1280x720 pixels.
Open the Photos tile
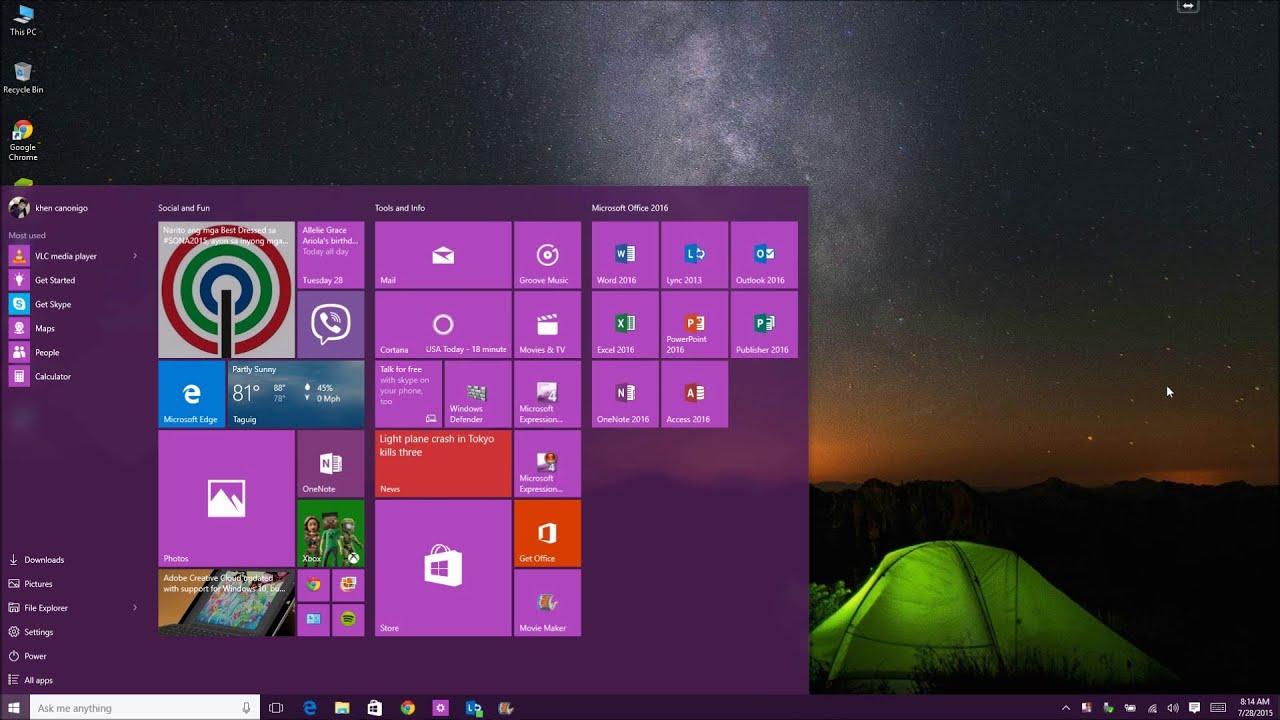tap(226, 498)
